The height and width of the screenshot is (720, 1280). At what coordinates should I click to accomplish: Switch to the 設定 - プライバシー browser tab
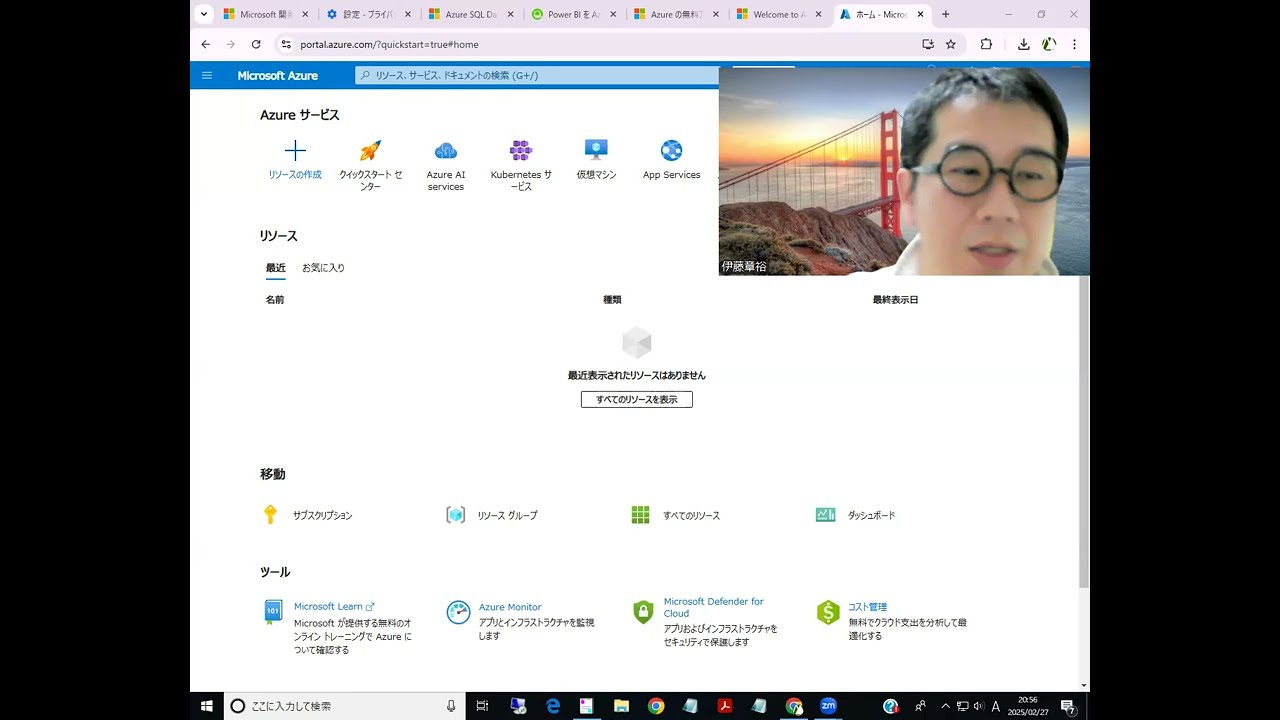(369, 15)
